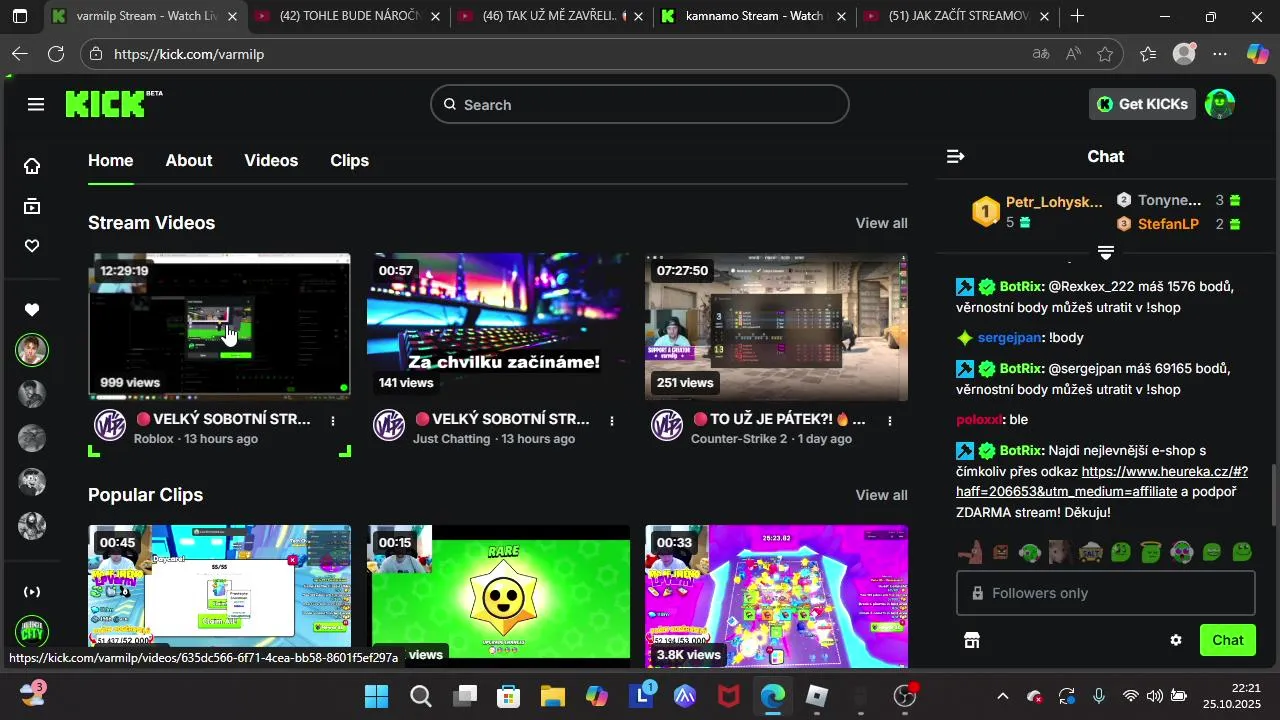Go back in the browser
Image resolution: width=1280 pixels, height=720 pixels.
click(x=19, y=54)
